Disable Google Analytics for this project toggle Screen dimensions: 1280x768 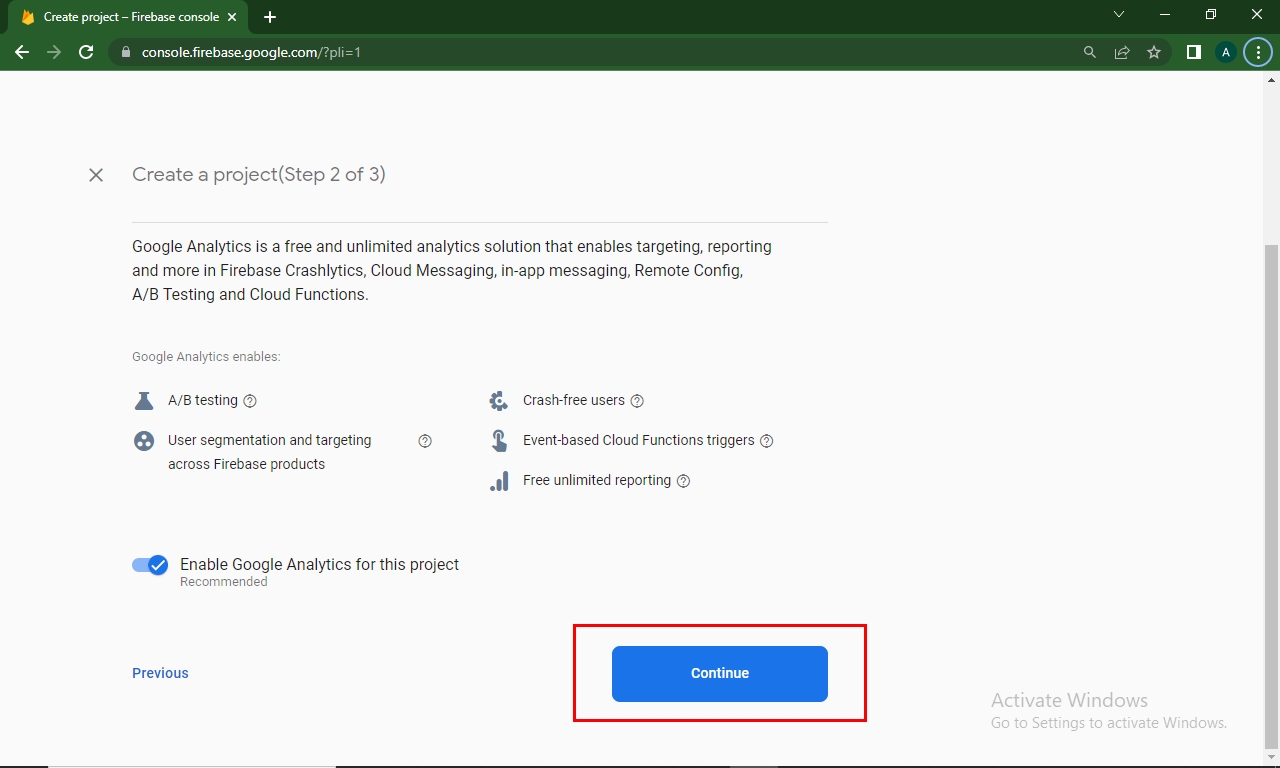[x=150, y=565]
